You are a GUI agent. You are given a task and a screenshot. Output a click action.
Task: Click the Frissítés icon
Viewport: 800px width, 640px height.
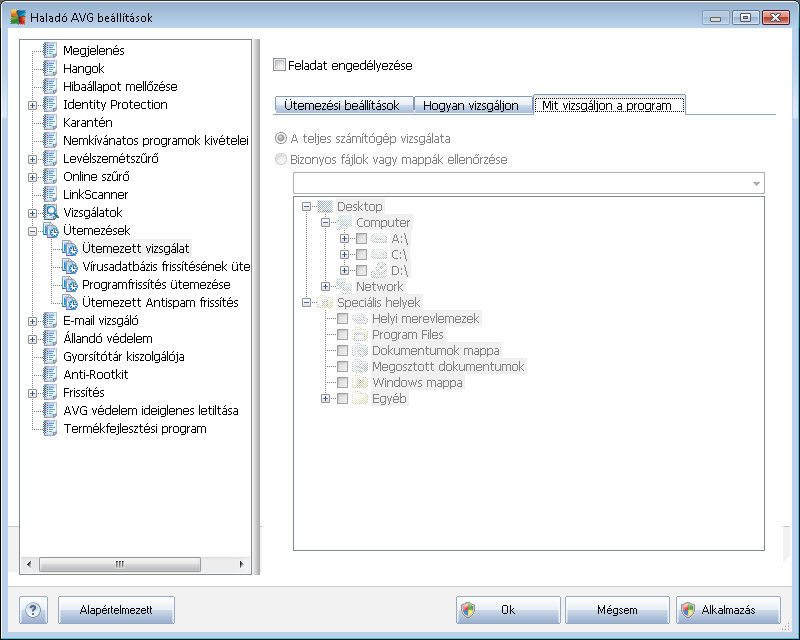[x=50, y=392]
